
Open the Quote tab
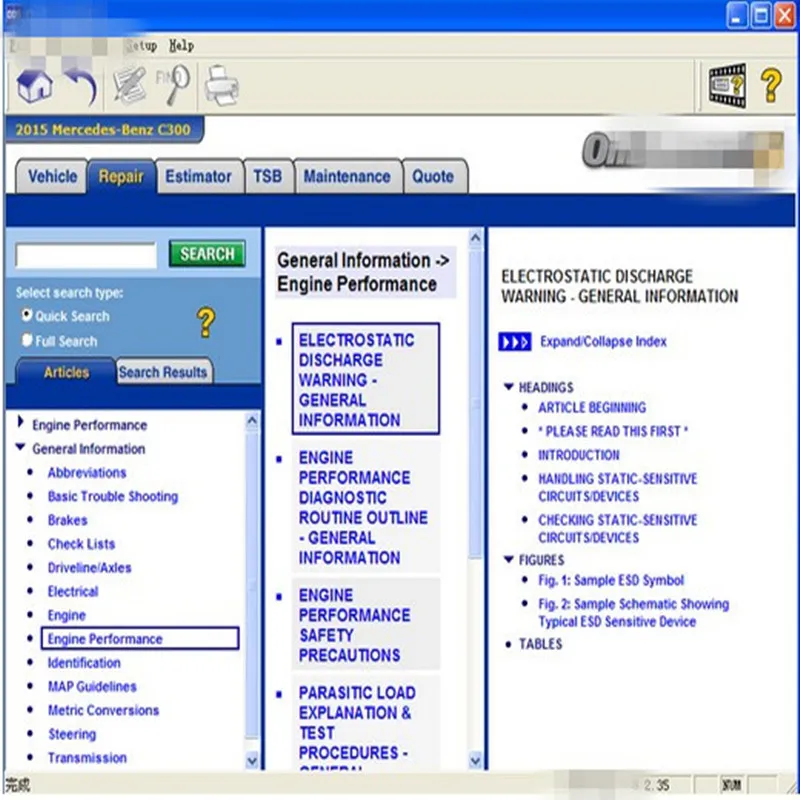[x=433, y=177]
